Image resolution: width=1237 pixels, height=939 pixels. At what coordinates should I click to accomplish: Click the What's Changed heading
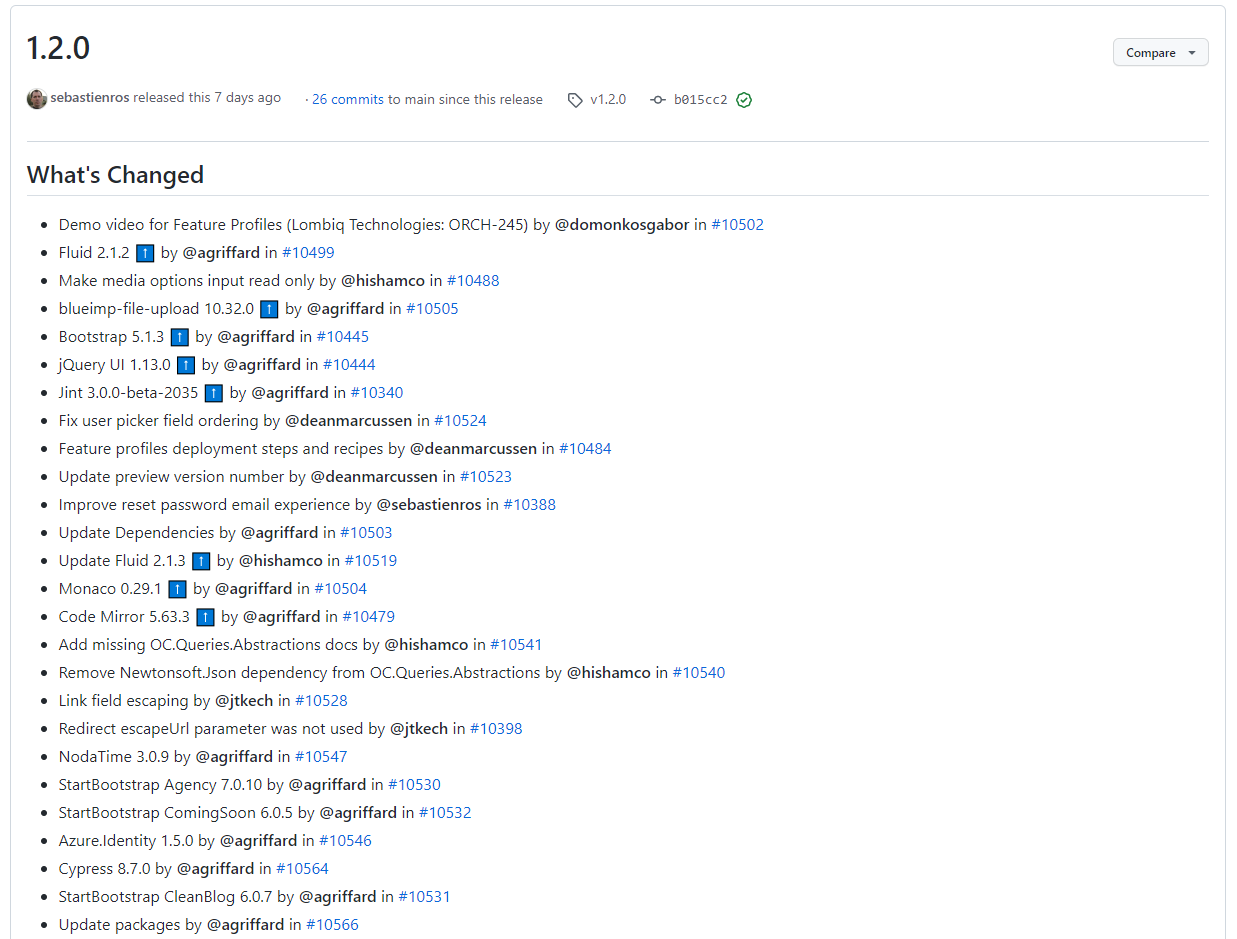pyautogui.click(x=115, y=175)
